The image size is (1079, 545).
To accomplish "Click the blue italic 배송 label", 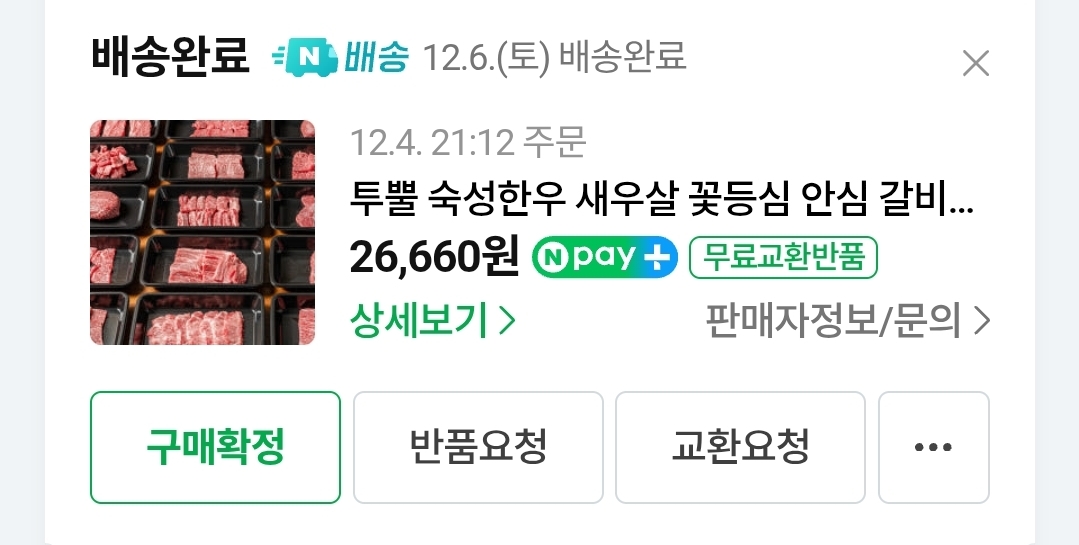I will click(x=376, y=56).
